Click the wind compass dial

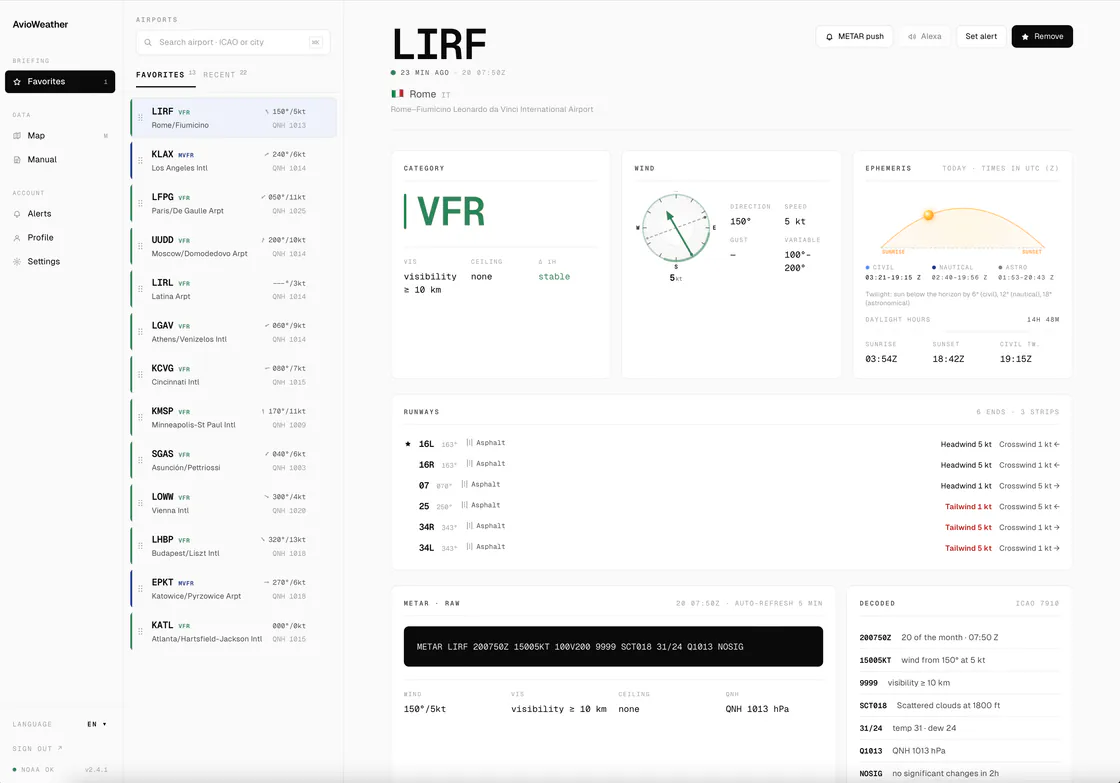[x=676, y=228]
